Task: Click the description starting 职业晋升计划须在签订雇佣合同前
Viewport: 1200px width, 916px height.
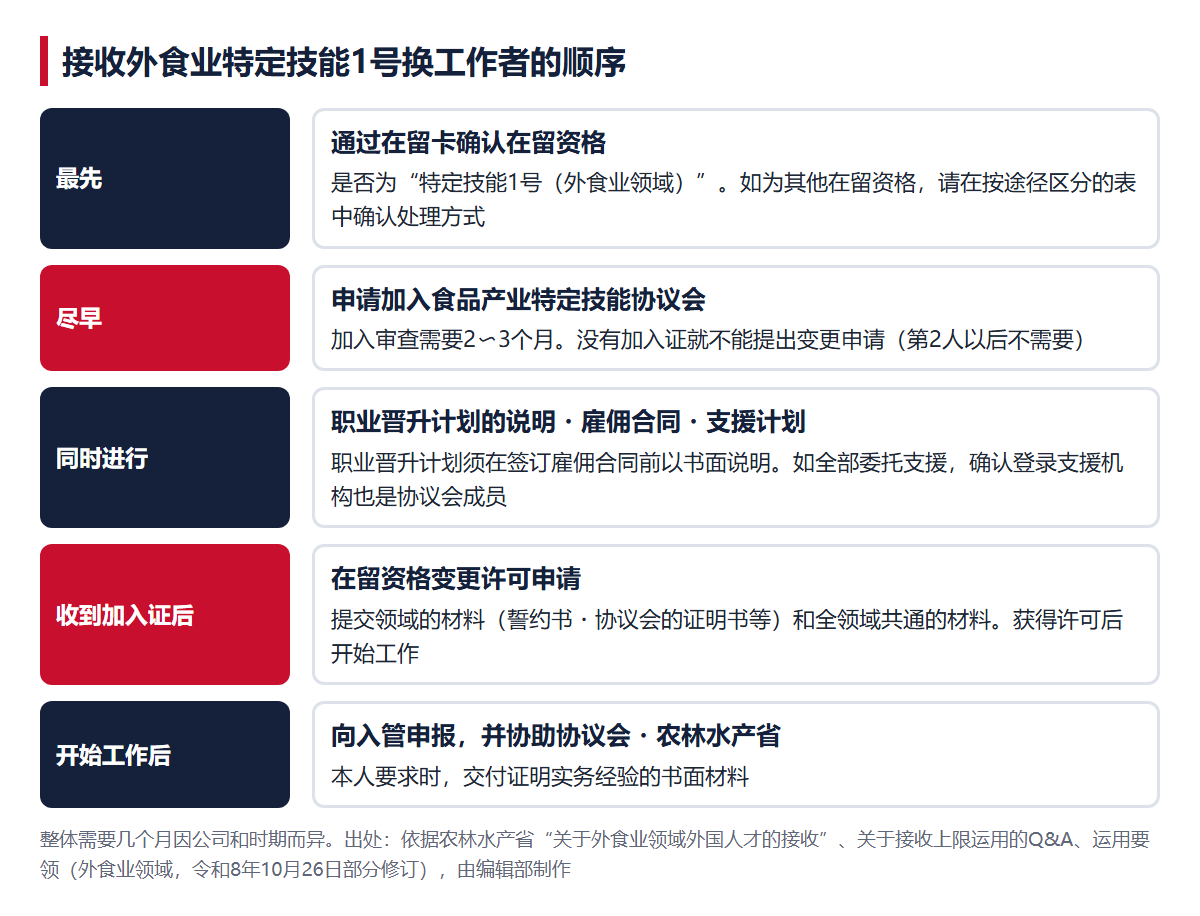Action: tap(727, 479)
